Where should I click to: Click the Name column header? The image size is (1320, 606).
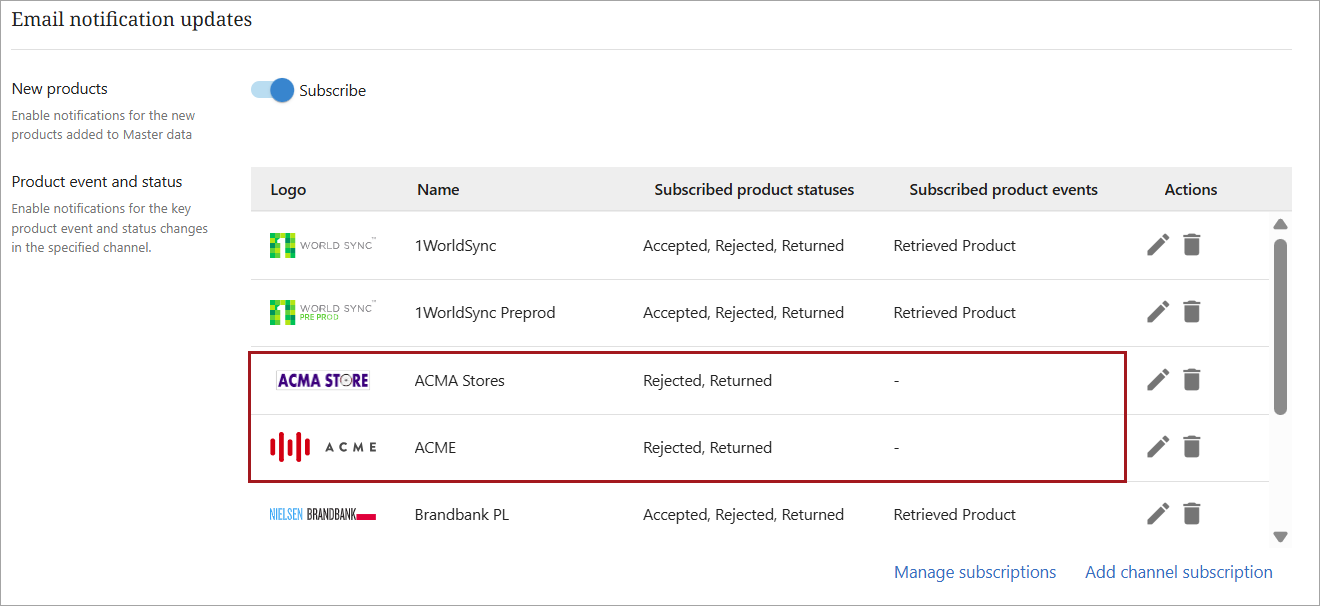[x=438, y=189]
